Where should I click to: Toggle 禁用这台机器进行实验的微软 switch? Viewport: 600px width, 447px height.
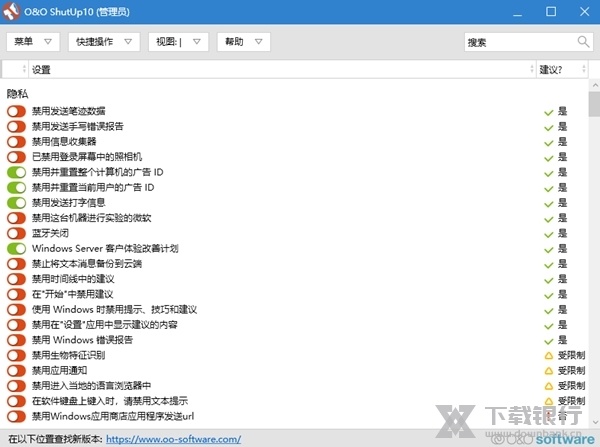(x=16, y=218)
